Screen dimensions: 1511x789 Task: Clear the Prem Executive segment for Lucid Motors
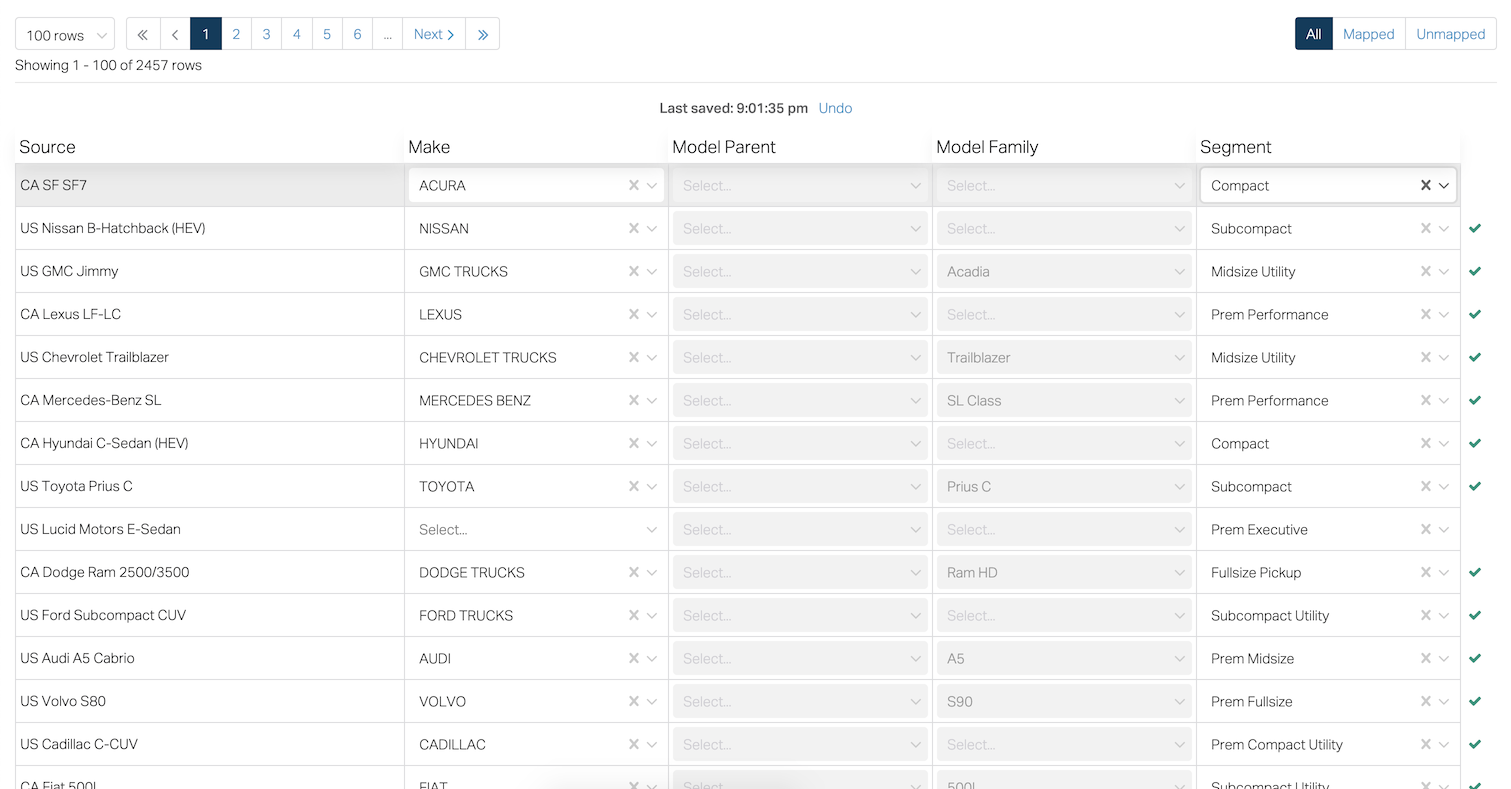1425,529
